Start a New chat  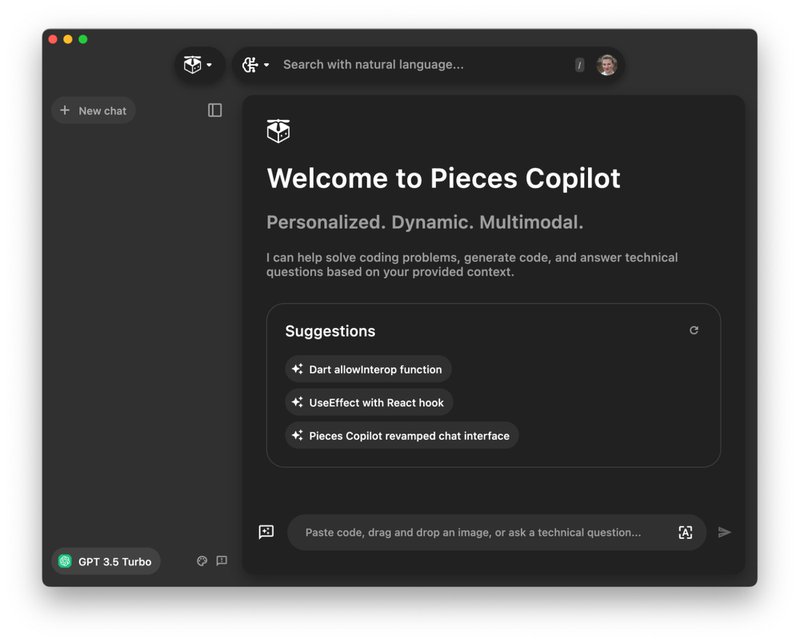(93, 110)
